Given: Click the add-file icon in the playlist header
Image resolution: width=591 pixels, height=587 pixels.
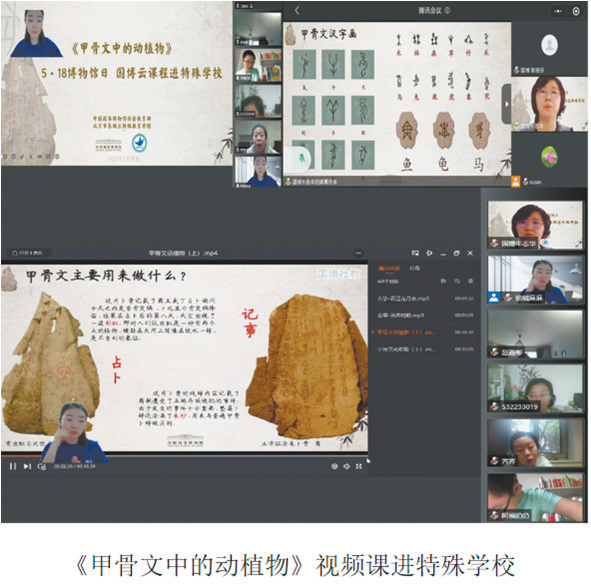Looking at the screenshot, I should click(443, 281).
